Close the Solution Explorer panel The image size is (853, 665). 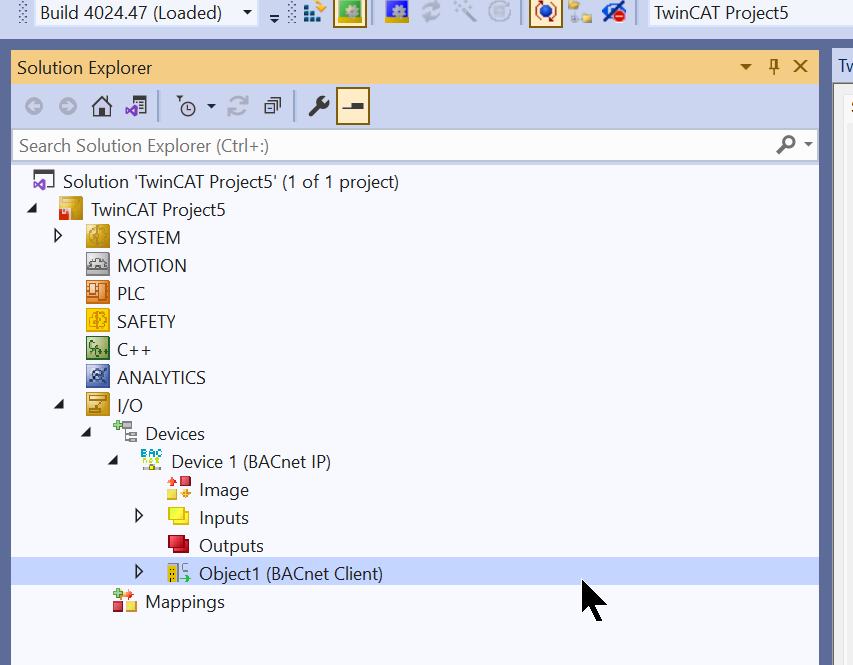click(800, 67)
